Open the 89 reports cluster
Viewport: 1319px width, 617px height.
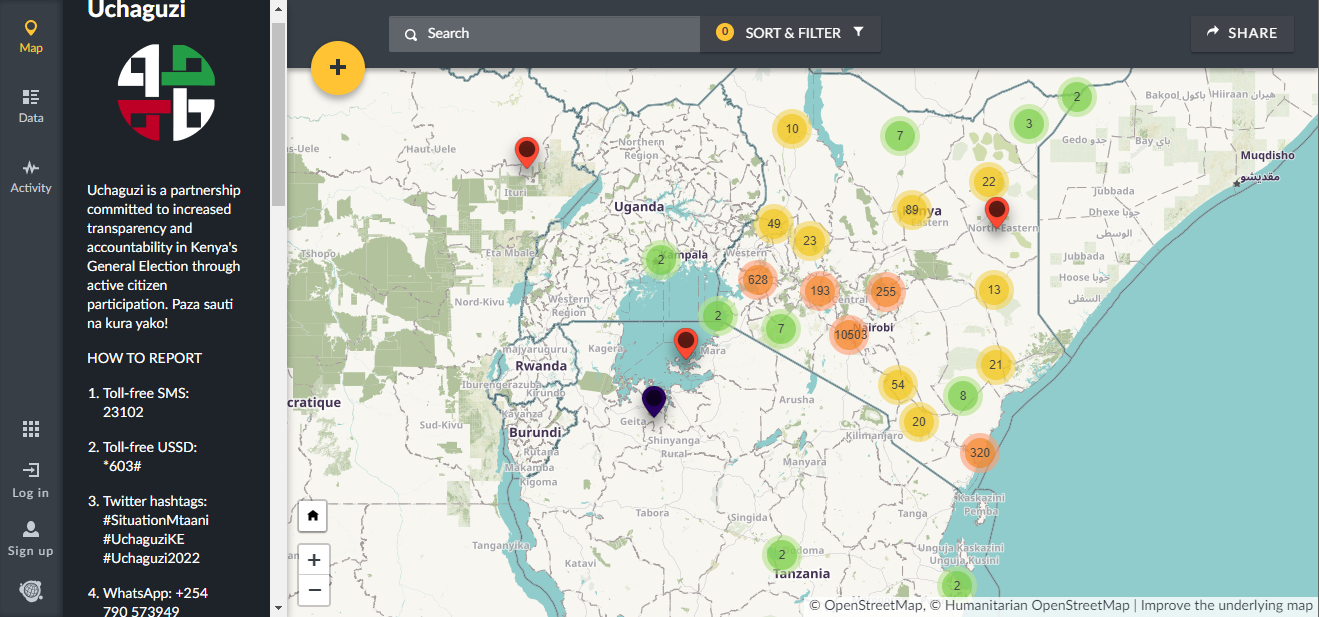tap(911, 210)
